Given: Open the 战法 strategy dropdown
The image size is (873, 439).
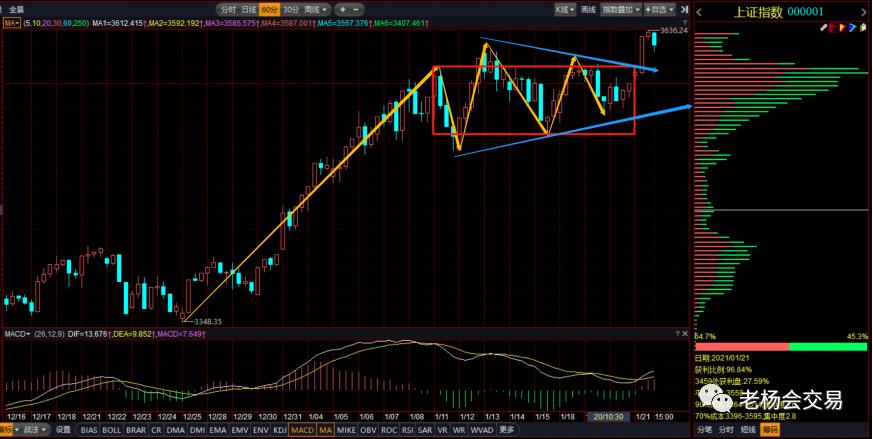Looking at the screenshot, I should [x=35, y=430].
